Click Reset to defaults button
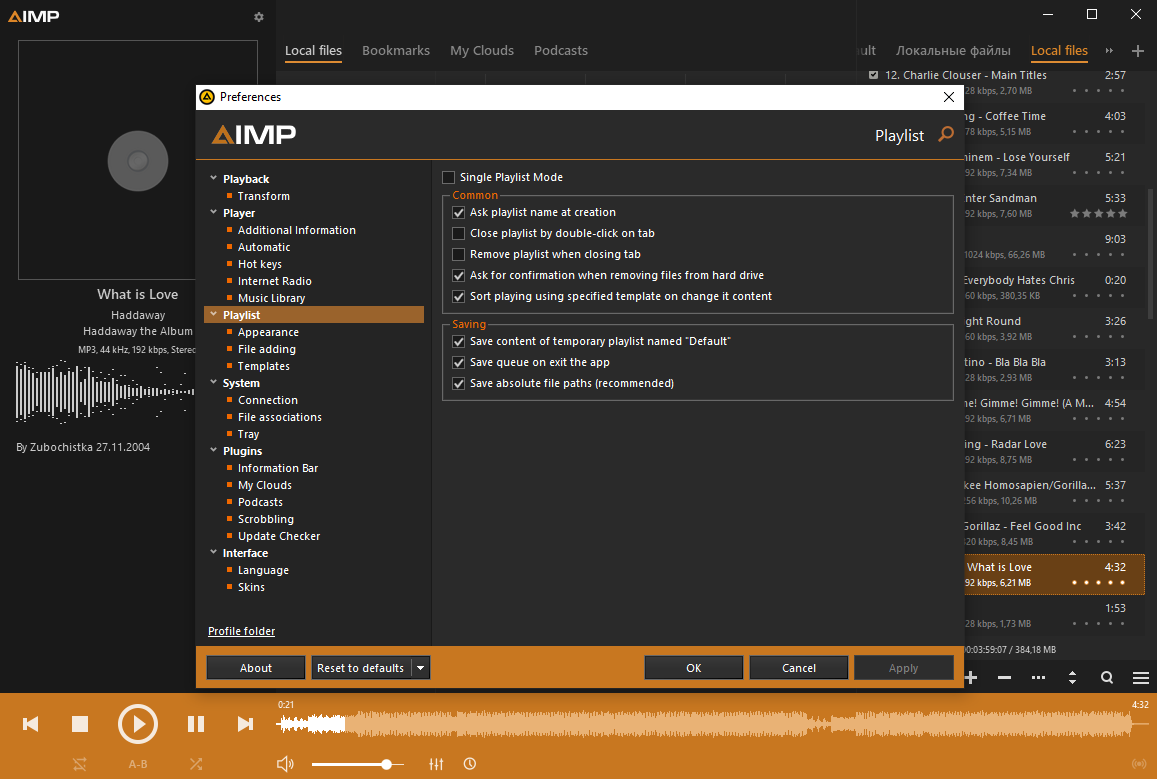 point(361,668)
